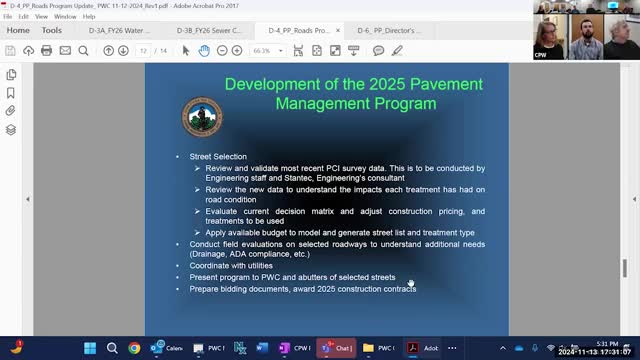Open Outlook Calendar taskbar item
640x360 pixels.
tap(167, 348)
